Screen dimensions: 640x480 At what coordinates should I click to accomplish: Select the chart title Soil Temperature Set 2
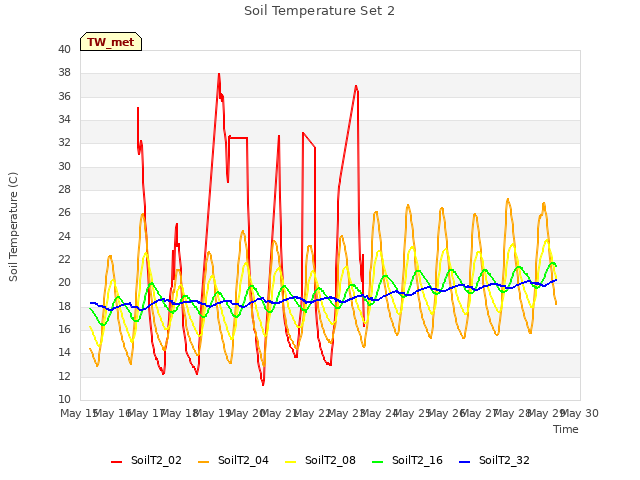[x=319, y=11]
